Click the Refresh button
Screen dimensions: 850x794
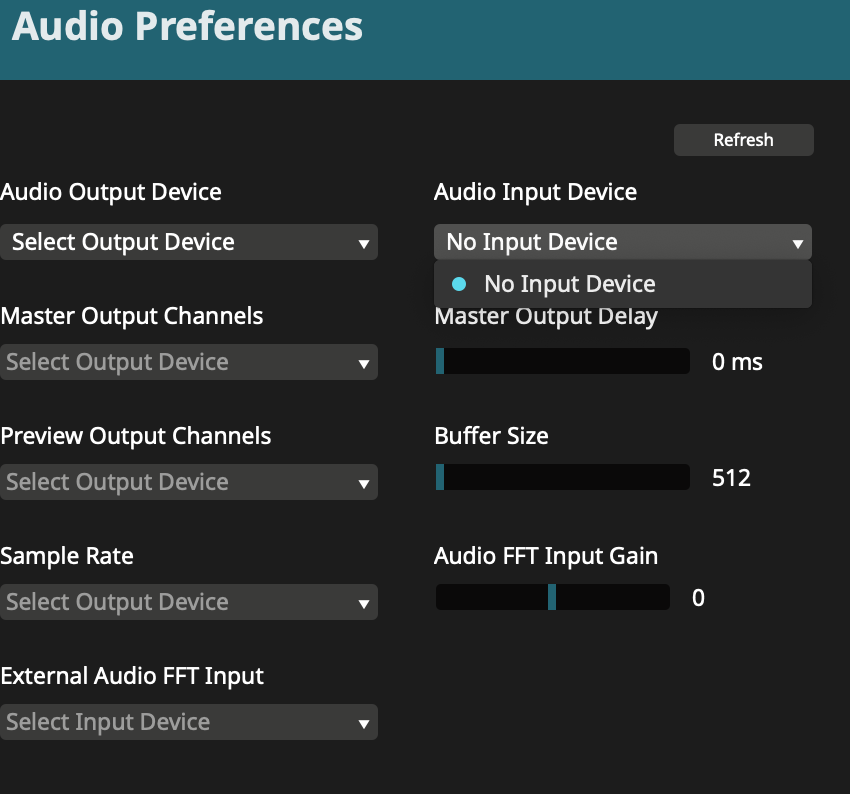pyautogui.click(x=743, y=140)
